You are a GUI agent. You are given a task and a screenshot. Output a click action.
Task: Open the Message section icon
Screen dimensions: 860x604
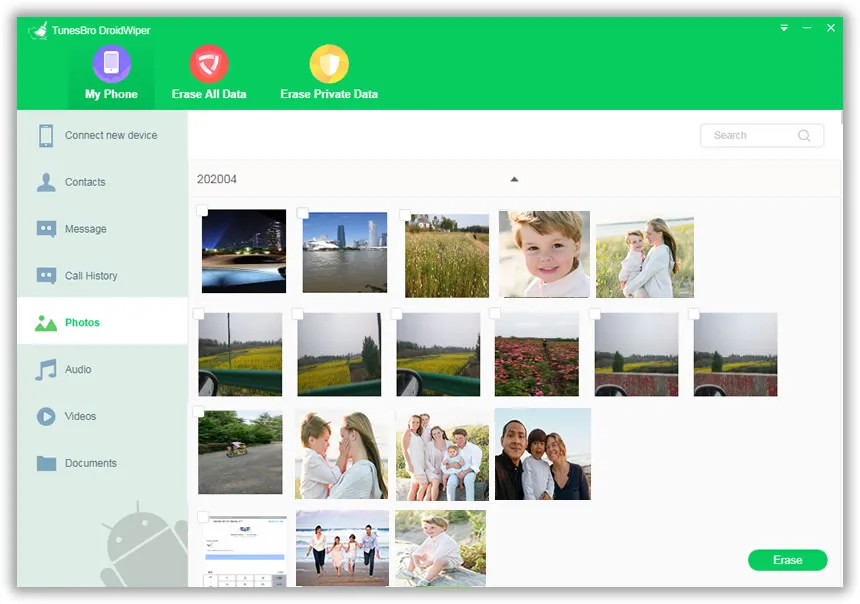[48, 229]
